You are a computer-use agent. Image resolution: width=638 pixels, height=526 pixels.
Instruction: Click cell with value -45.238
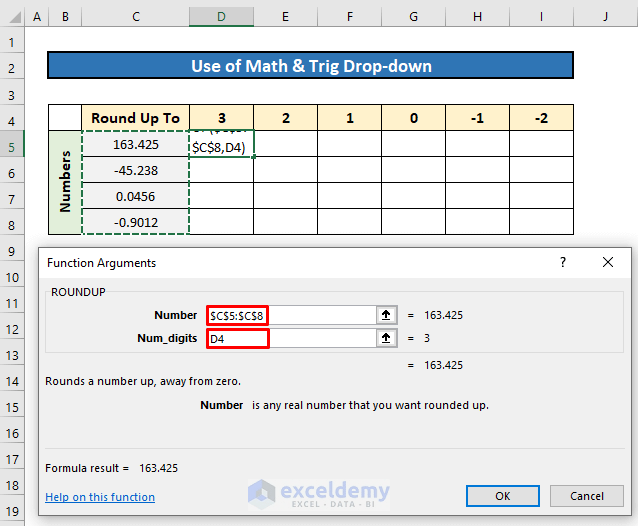tap(135, 170)
